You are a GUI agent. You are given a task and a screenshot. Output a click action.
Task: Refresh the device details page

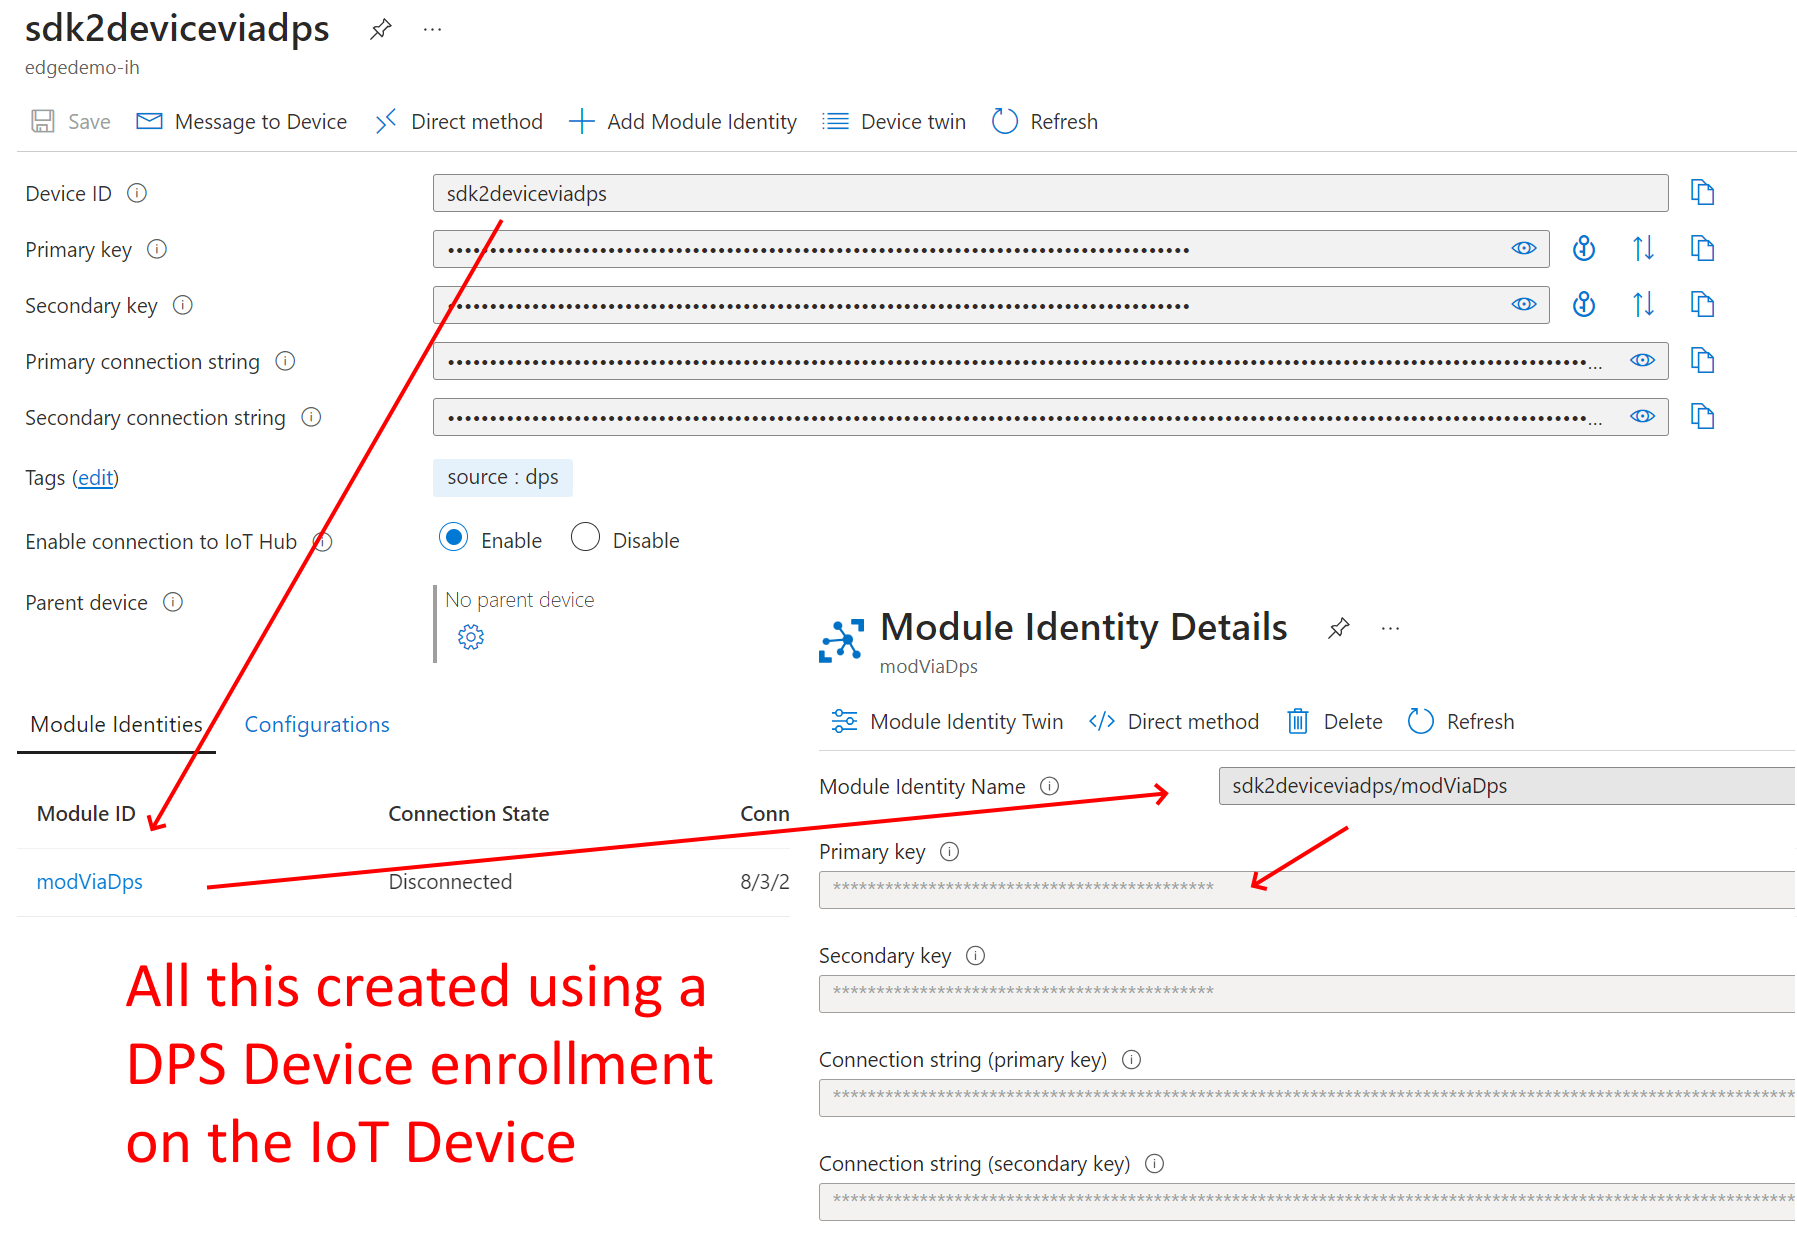pos(1044,121)
